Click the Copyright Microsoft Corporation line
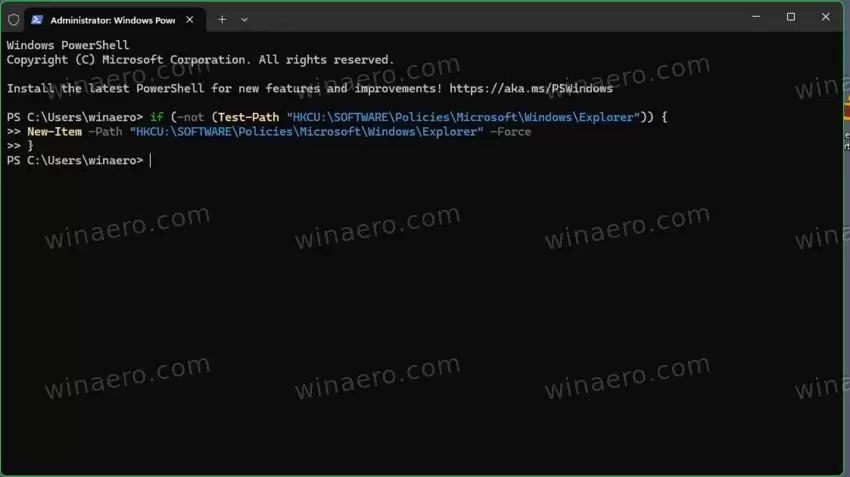 pyautogui.click(x=200, y=60)
